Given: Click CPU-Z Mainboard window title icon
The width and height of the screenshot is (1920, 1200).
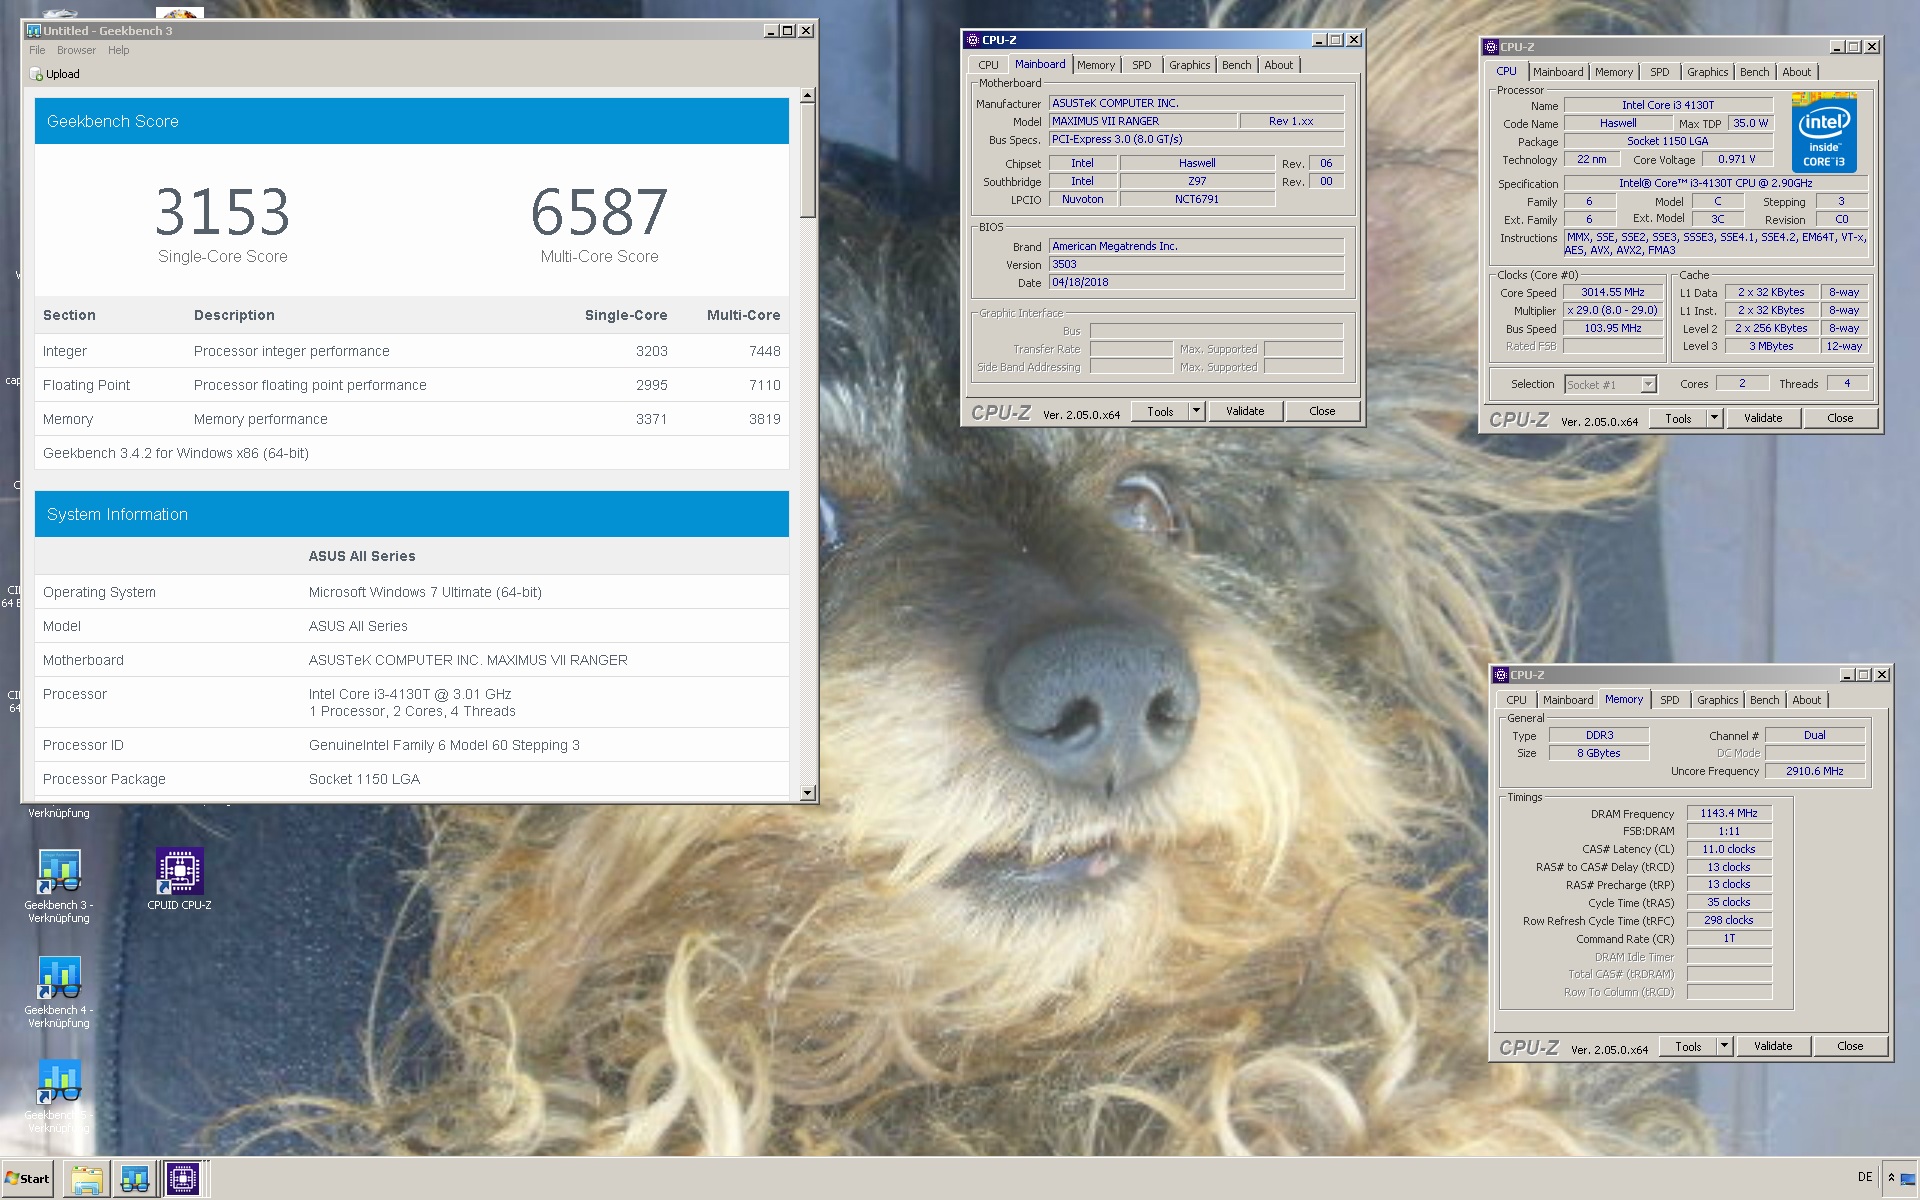Looking at the screenshot, I should click(972, 40).
